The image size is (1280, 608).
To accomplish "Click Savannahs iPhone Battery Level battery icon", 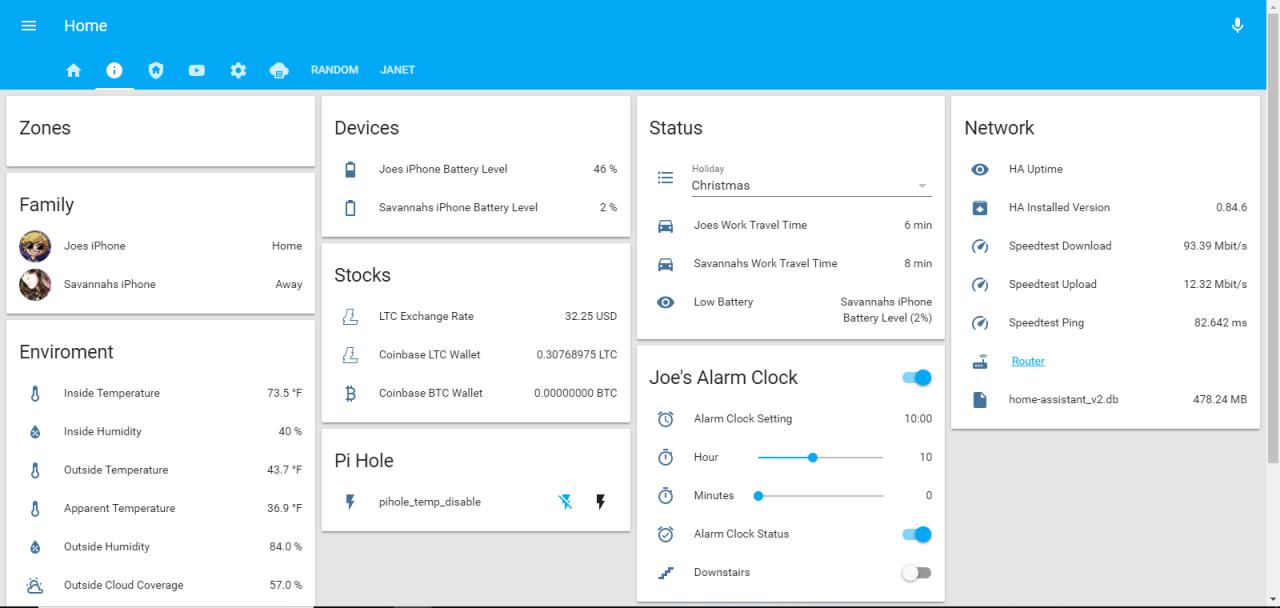I will point(350,208).
